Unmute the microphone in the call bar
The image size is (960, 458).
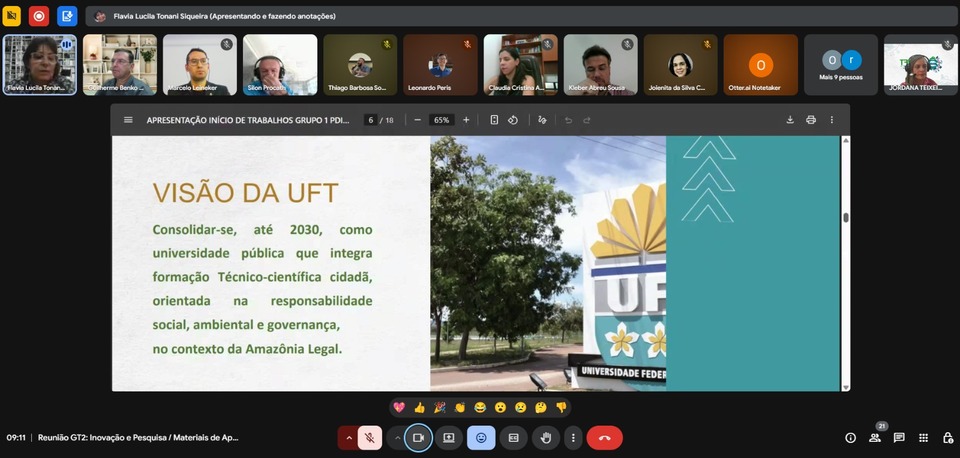(370, 438)
